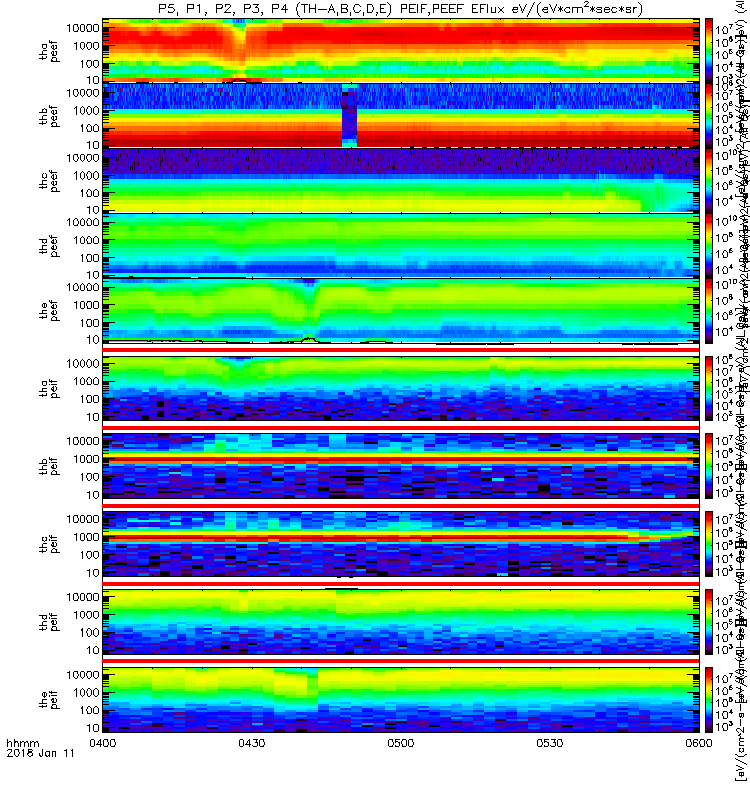Screen dimensions: 750x800
Task: Click the 'thb peef' panel label
Action: pyautogui.click(x=48, y=117)
